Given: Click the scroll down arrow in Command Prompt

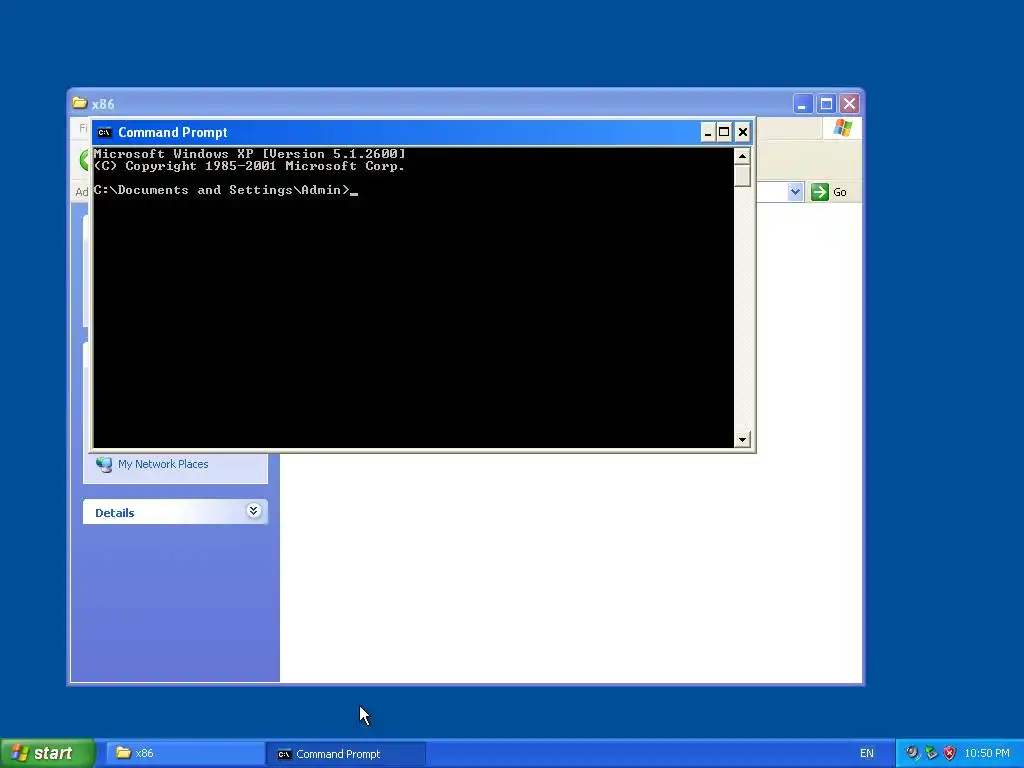Looking at the screenshot, I should (742, 440).
